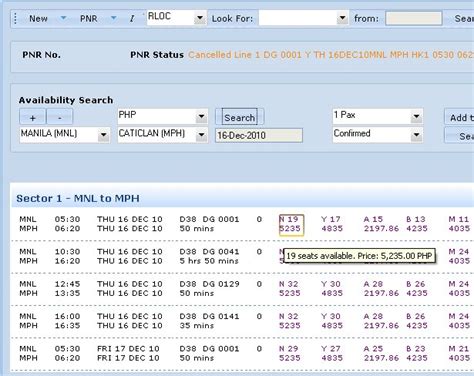Open the New dropdown arrow in toolbar
Image resolution: width=474 pixels, height=376 pixels.
(63, 18)
